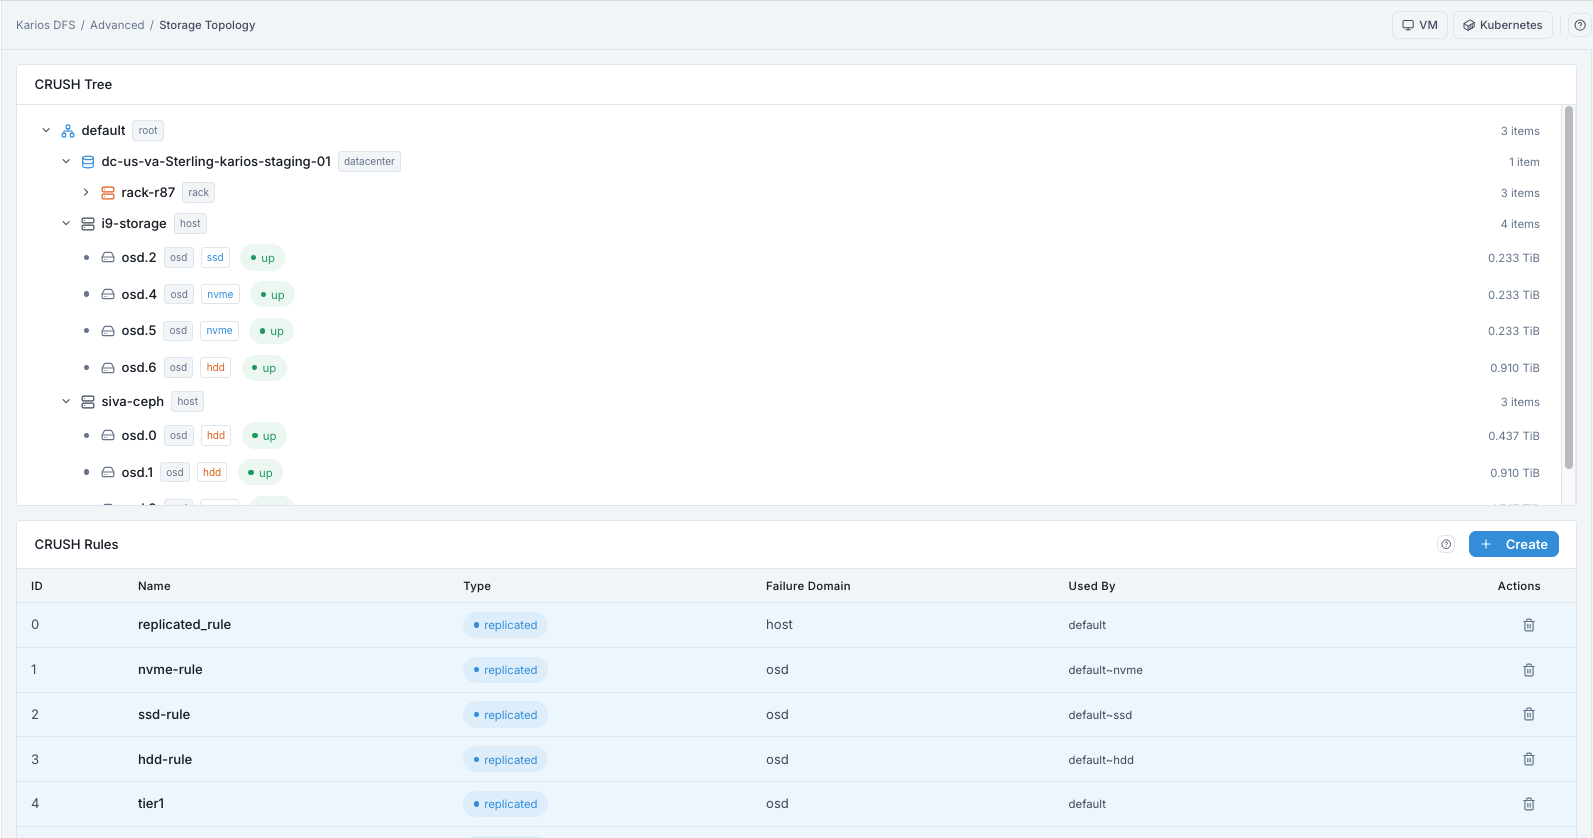This screenshot has height=838, width=1593.
Task: Click the default root hierarchy icon
Action: tap(68, 131)
